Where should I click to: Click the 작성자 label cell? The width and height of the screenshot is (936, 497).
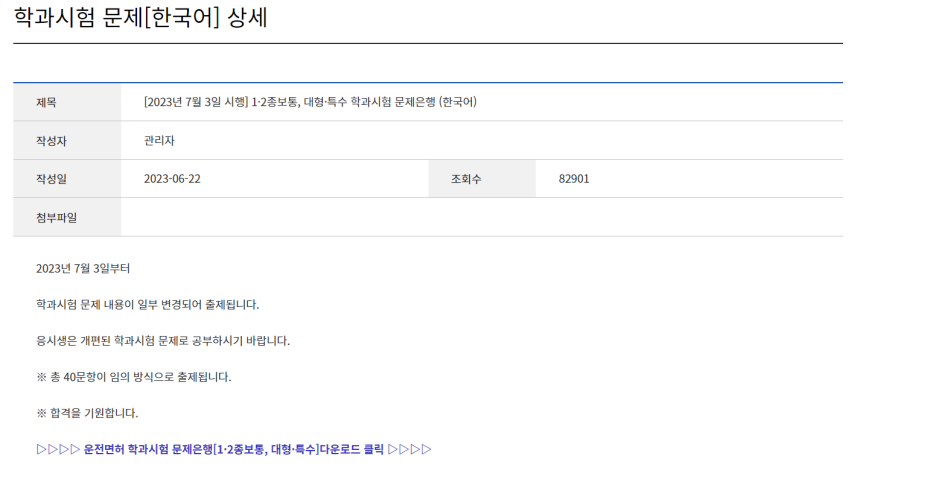click(67, 141)
